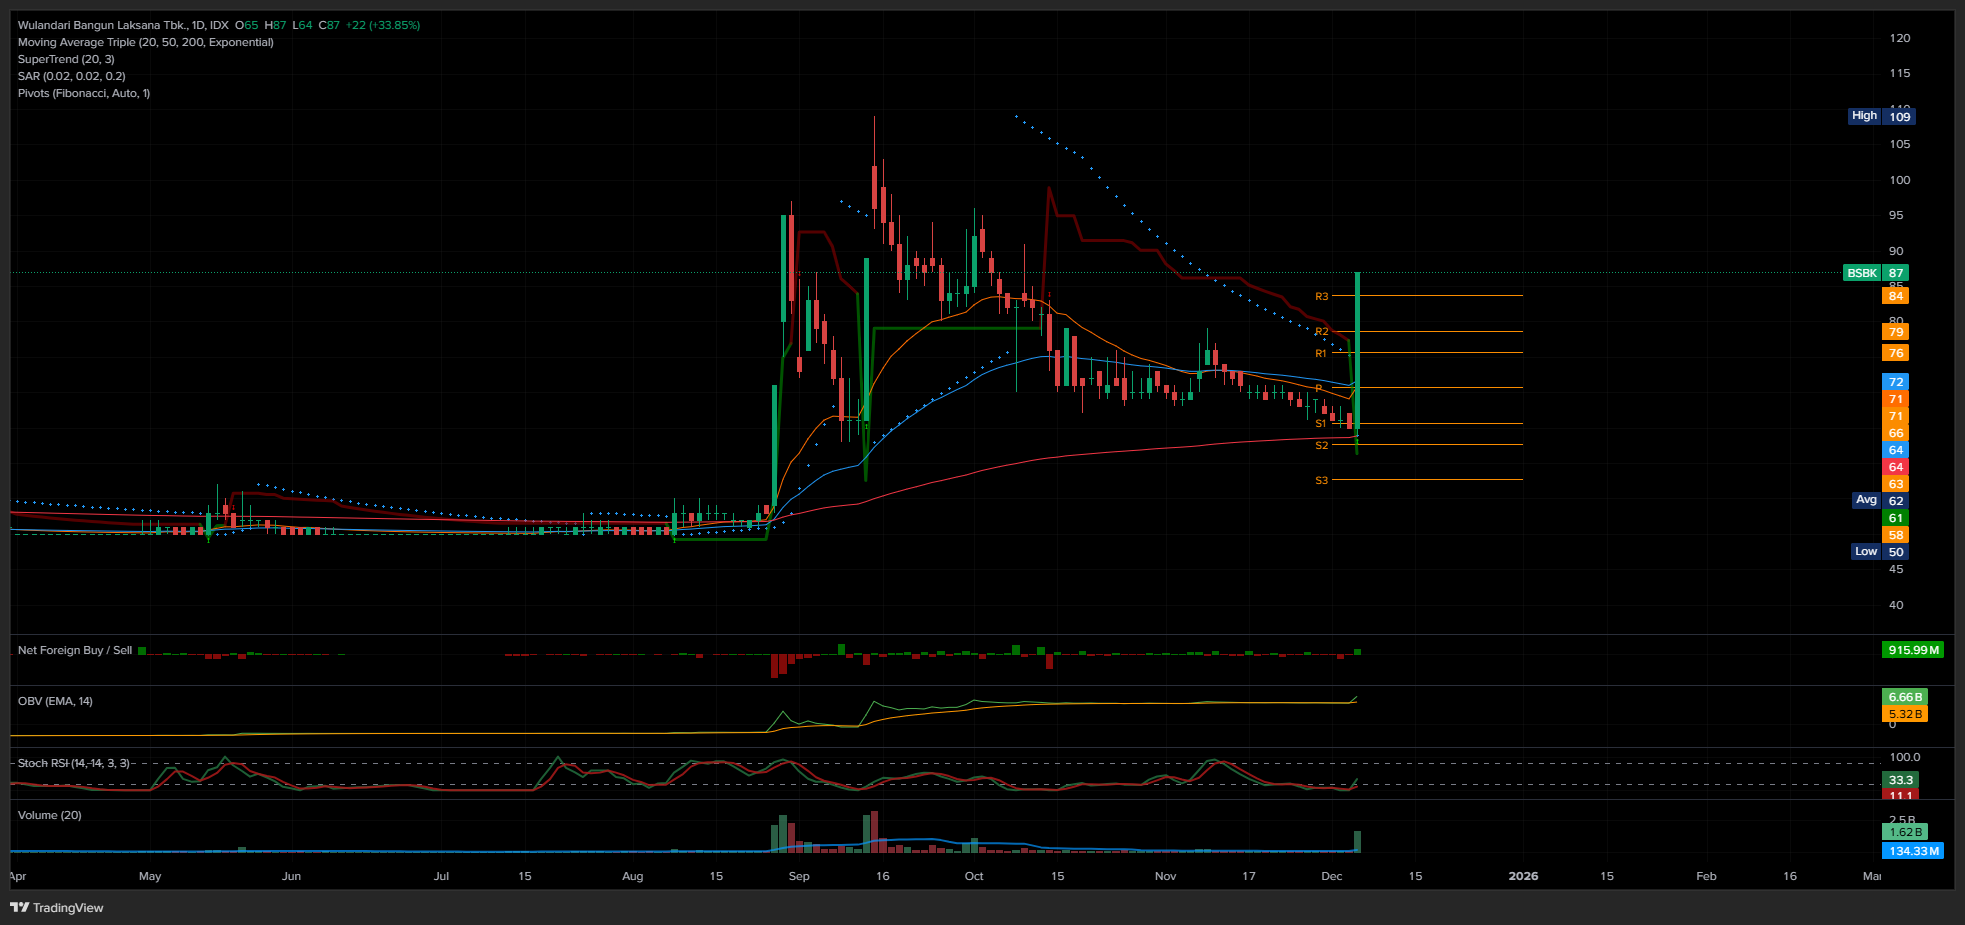Select the OBV (EMA, 14) pane title

(x=55, y=701)
